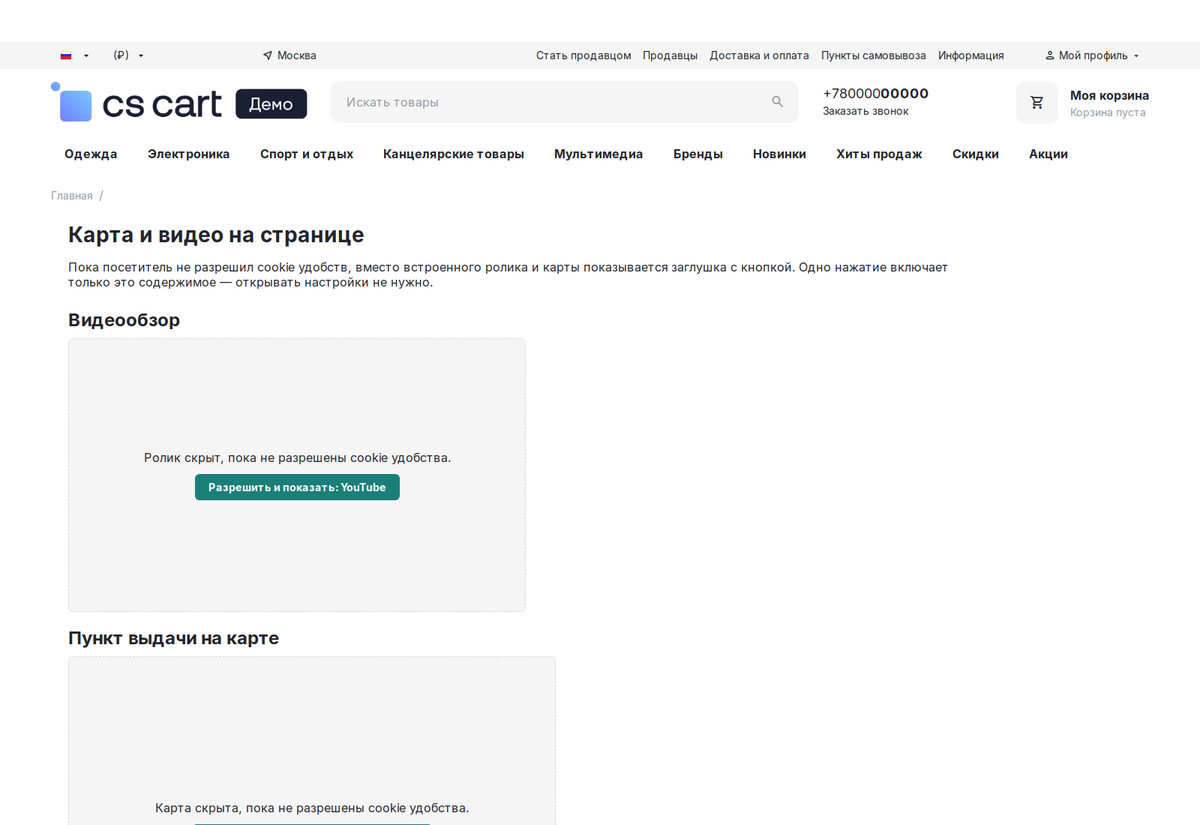Open the language flag dropdown
Viewport: 1200px width, 825px height.
coord(74,56)
